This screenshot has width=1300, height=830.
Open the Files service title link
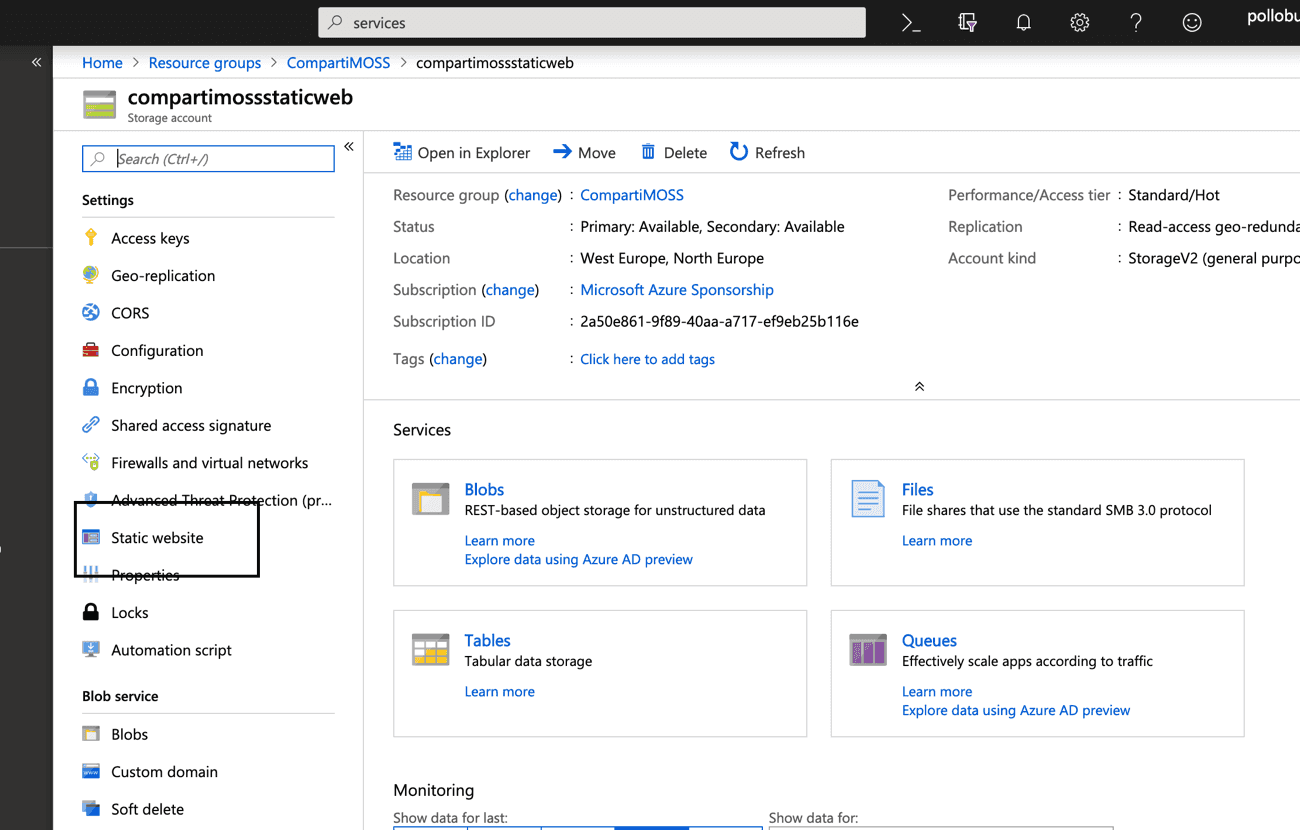[917, 489]
